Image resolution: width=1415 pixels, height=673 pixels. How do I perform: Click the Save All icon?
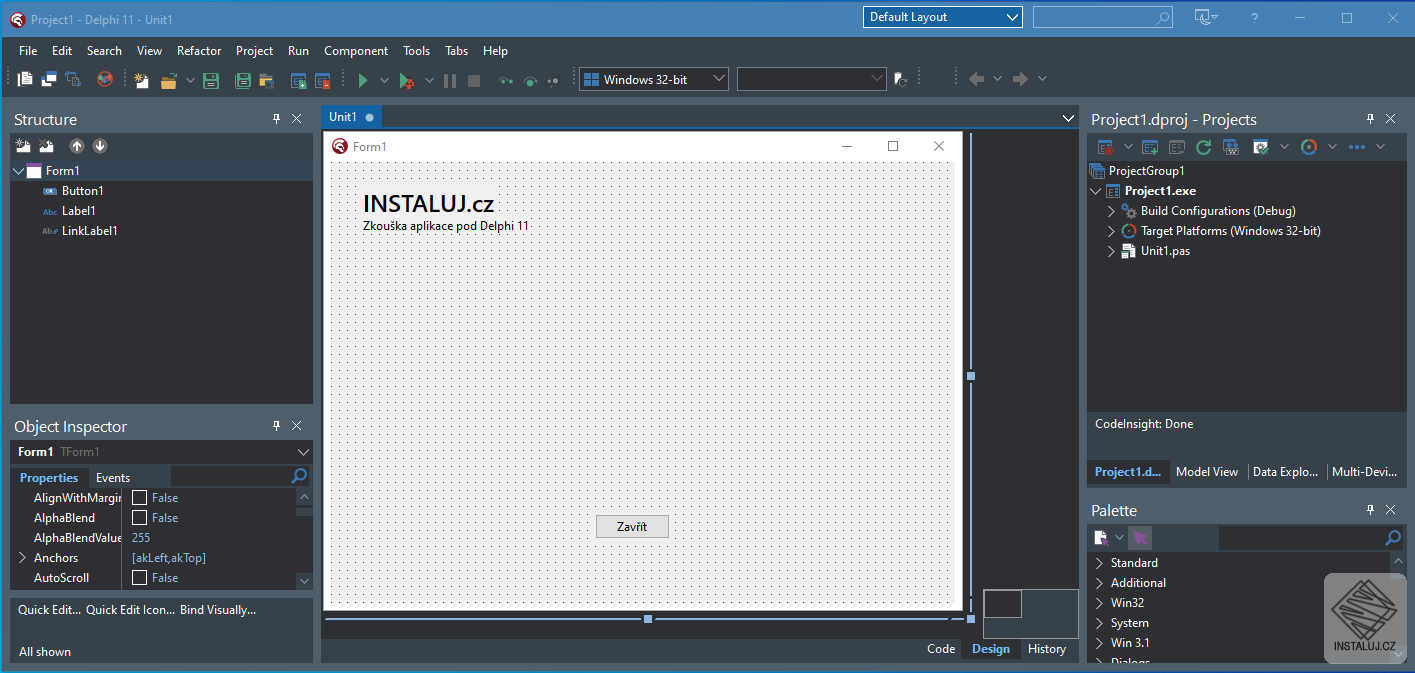[243, 80]
